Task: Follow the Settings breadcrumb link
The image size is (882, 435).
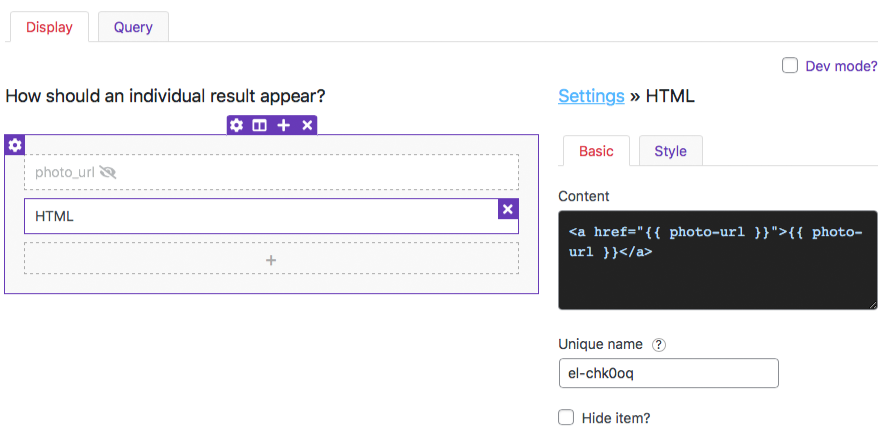Action: pos(591,96)
